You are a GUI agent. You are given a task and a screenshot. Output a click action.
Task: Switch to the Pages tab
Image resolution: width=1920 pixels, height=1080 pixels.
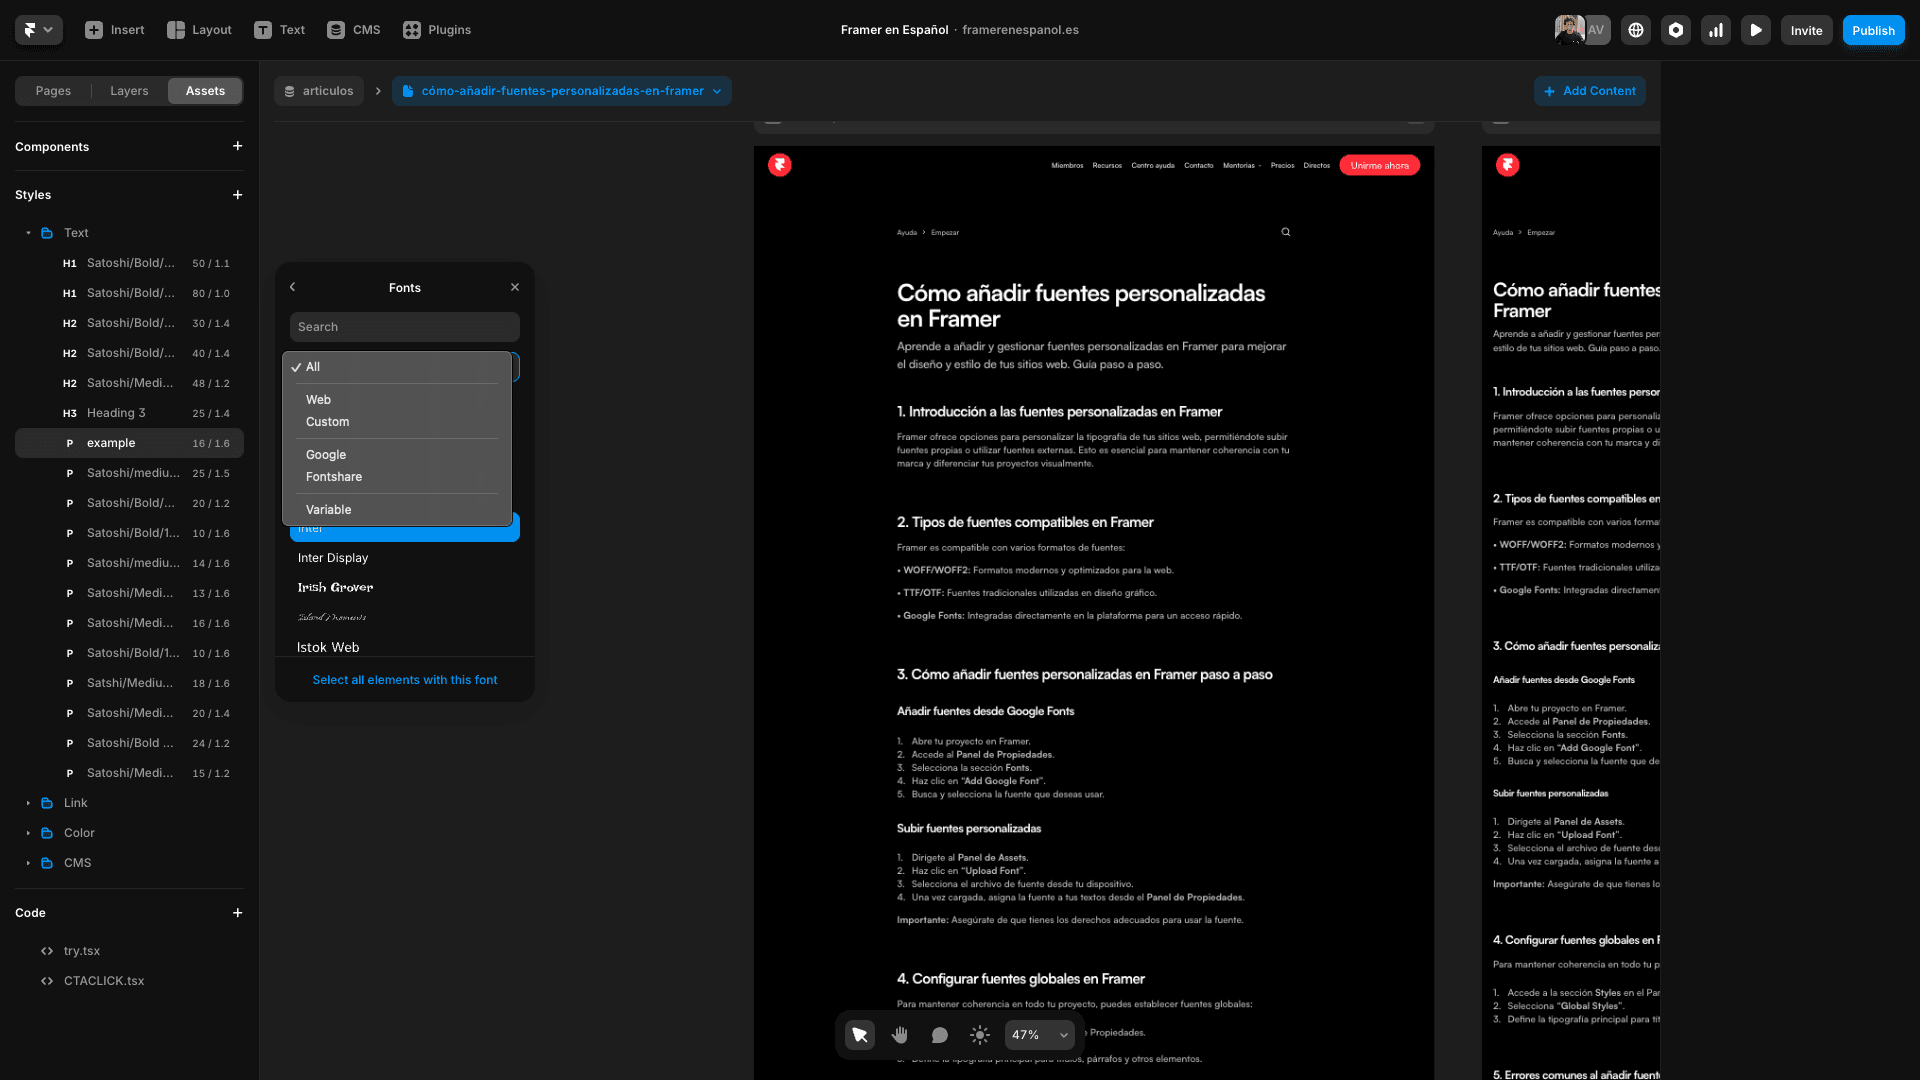pyautogui.click(x=53, y=91)
